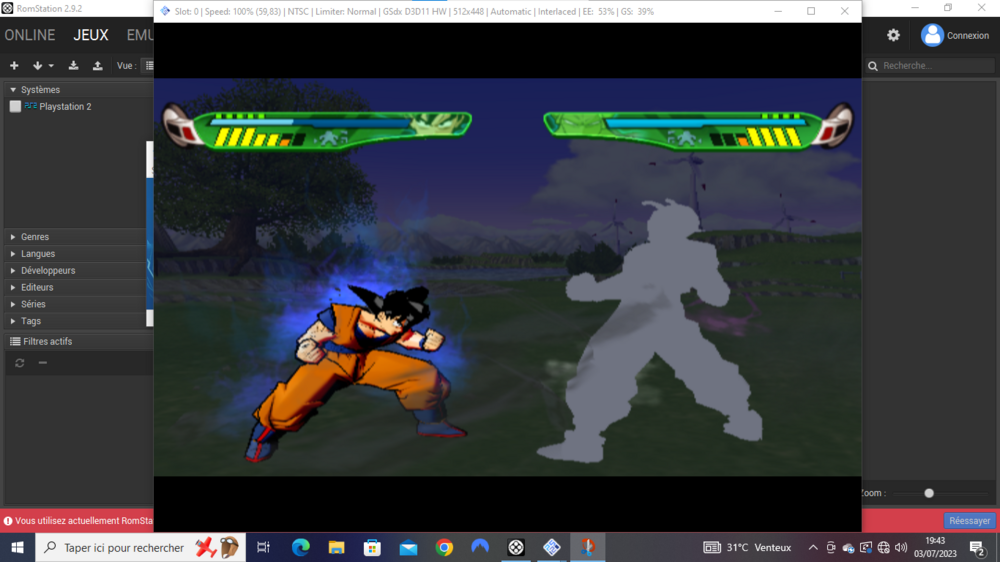Expand the Langues filter section
This screenshot has height=562, width=1000.
click(x=13, y=254)
